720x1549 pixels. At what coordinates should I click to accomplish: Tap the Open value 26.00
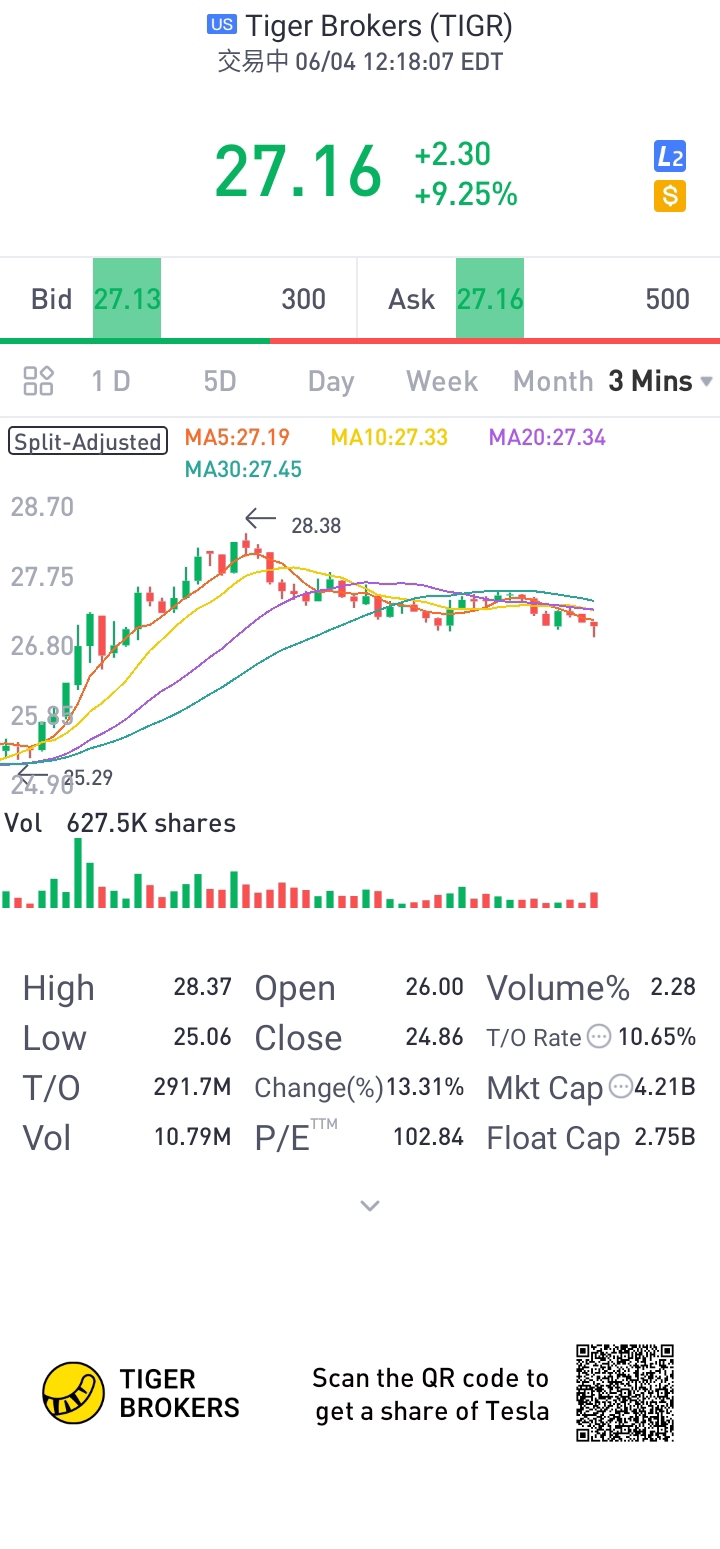coord(435,987)
